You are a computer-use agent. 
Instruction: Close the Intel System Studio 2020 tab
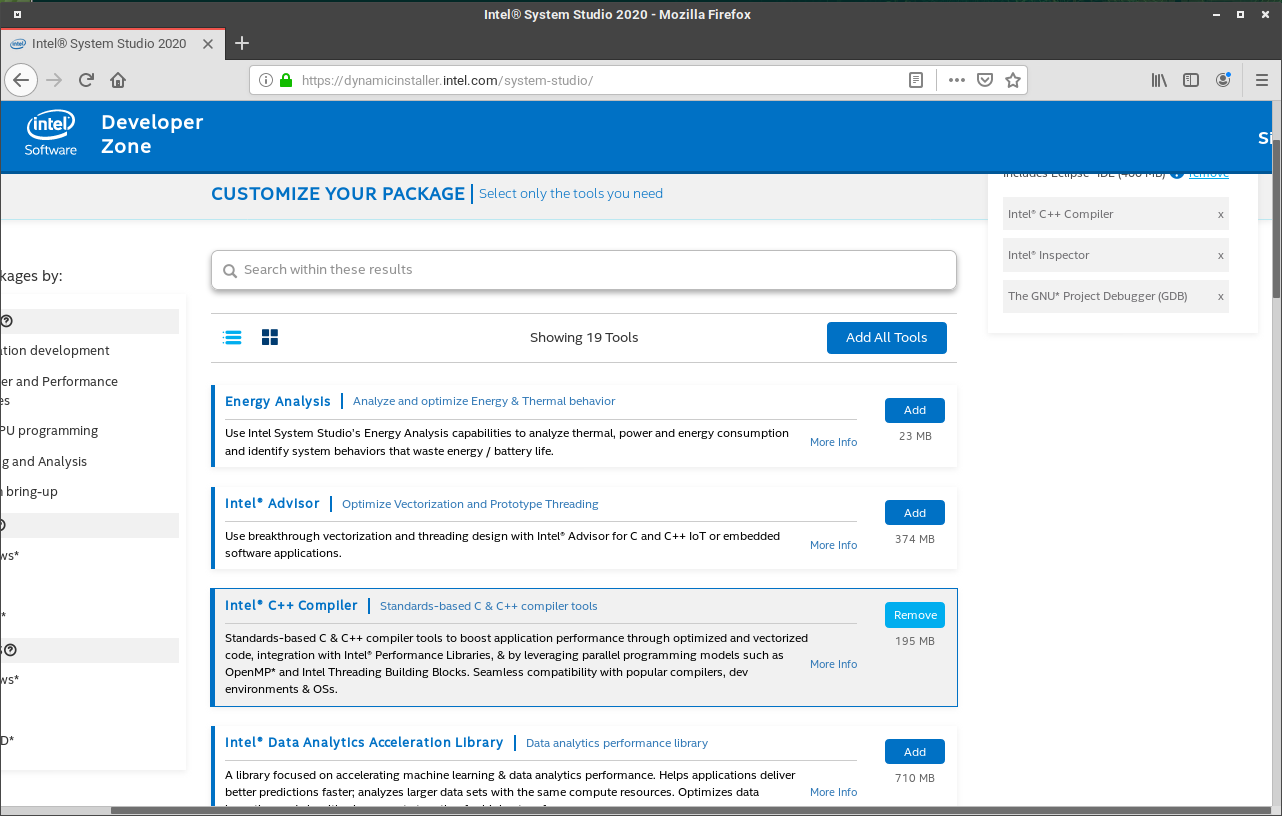(208, 44)
